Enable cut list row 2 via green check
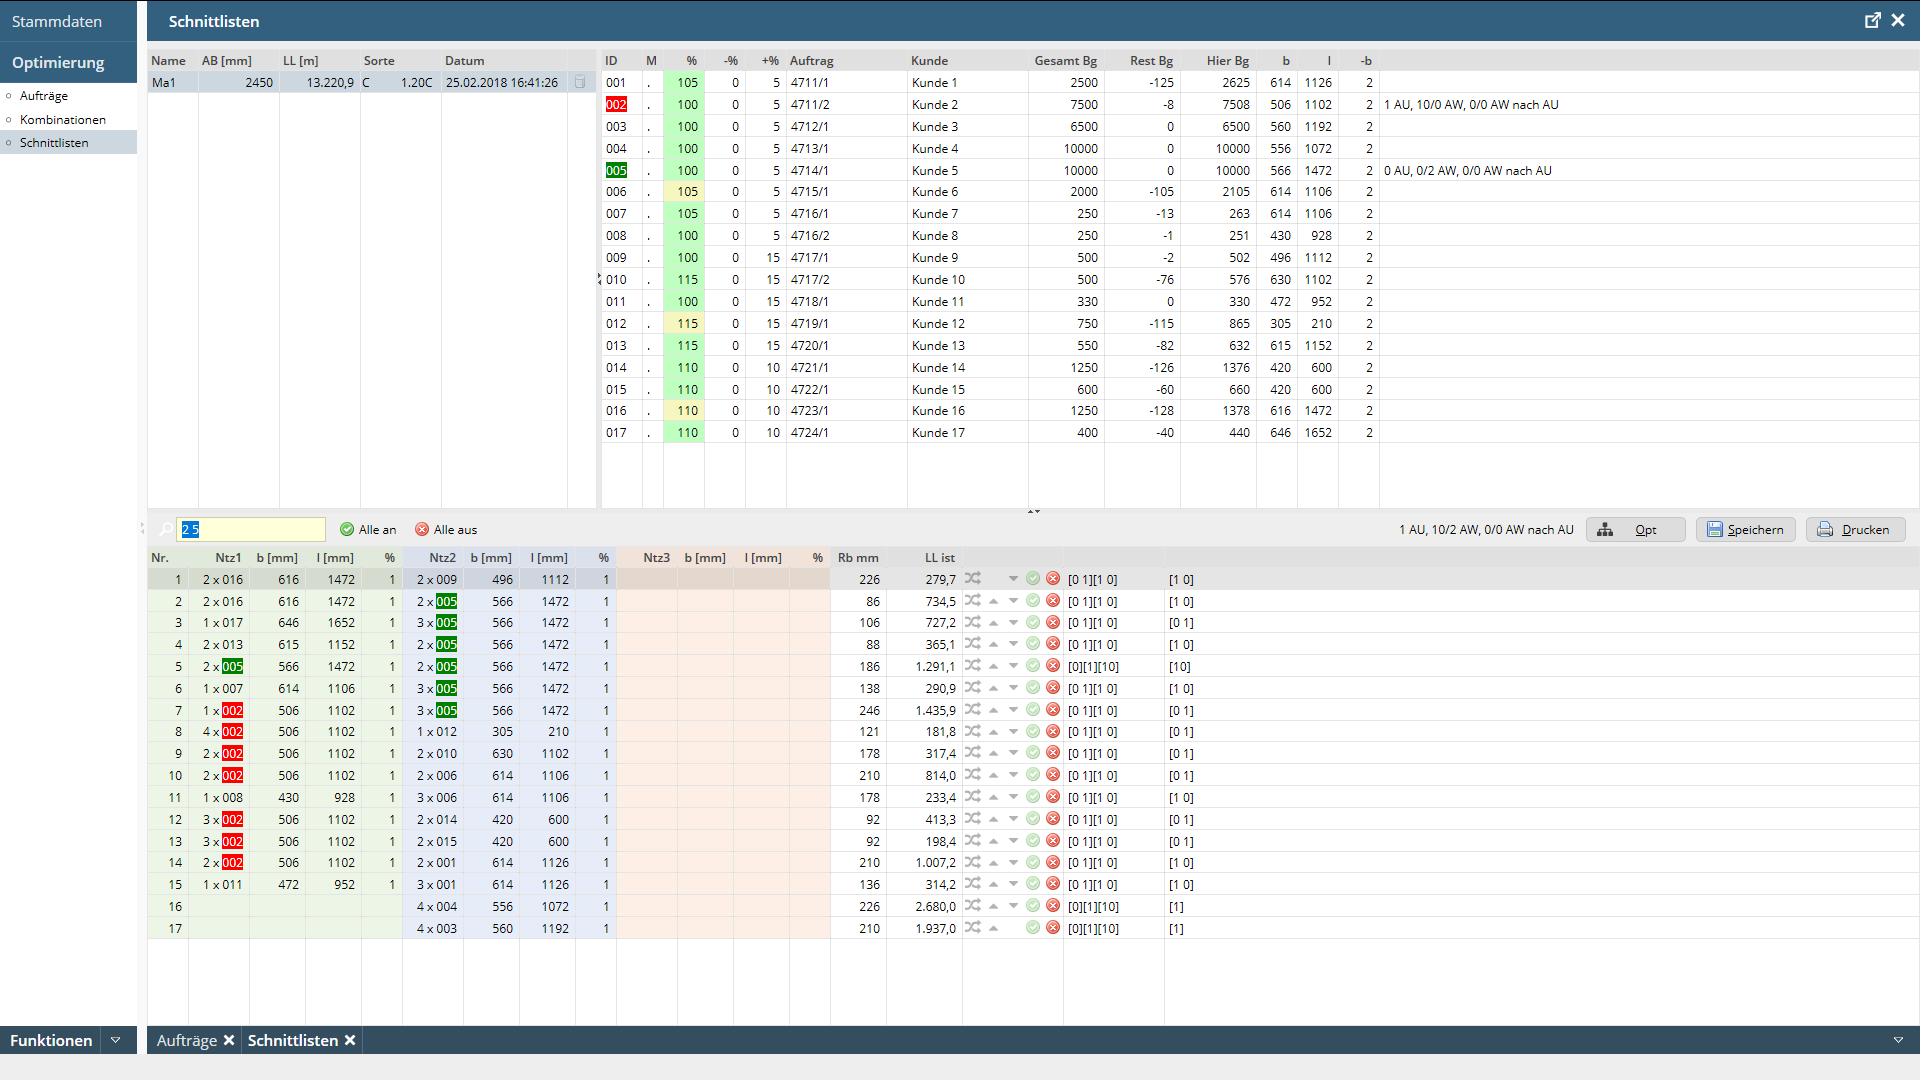 pyautogui.click(x=1033, y=601)
